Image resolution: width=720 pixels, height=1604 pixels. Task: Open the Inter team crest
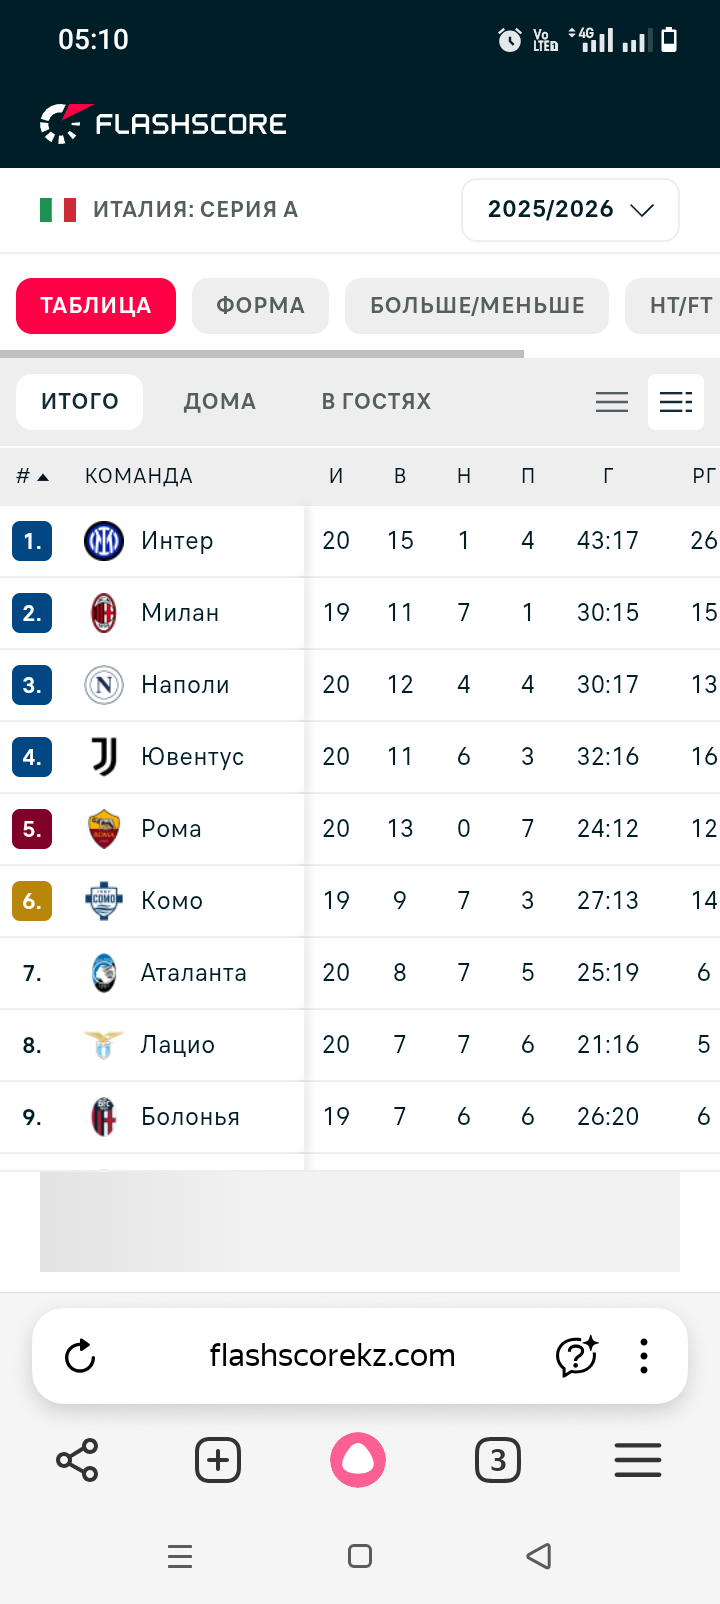point(104,541)
